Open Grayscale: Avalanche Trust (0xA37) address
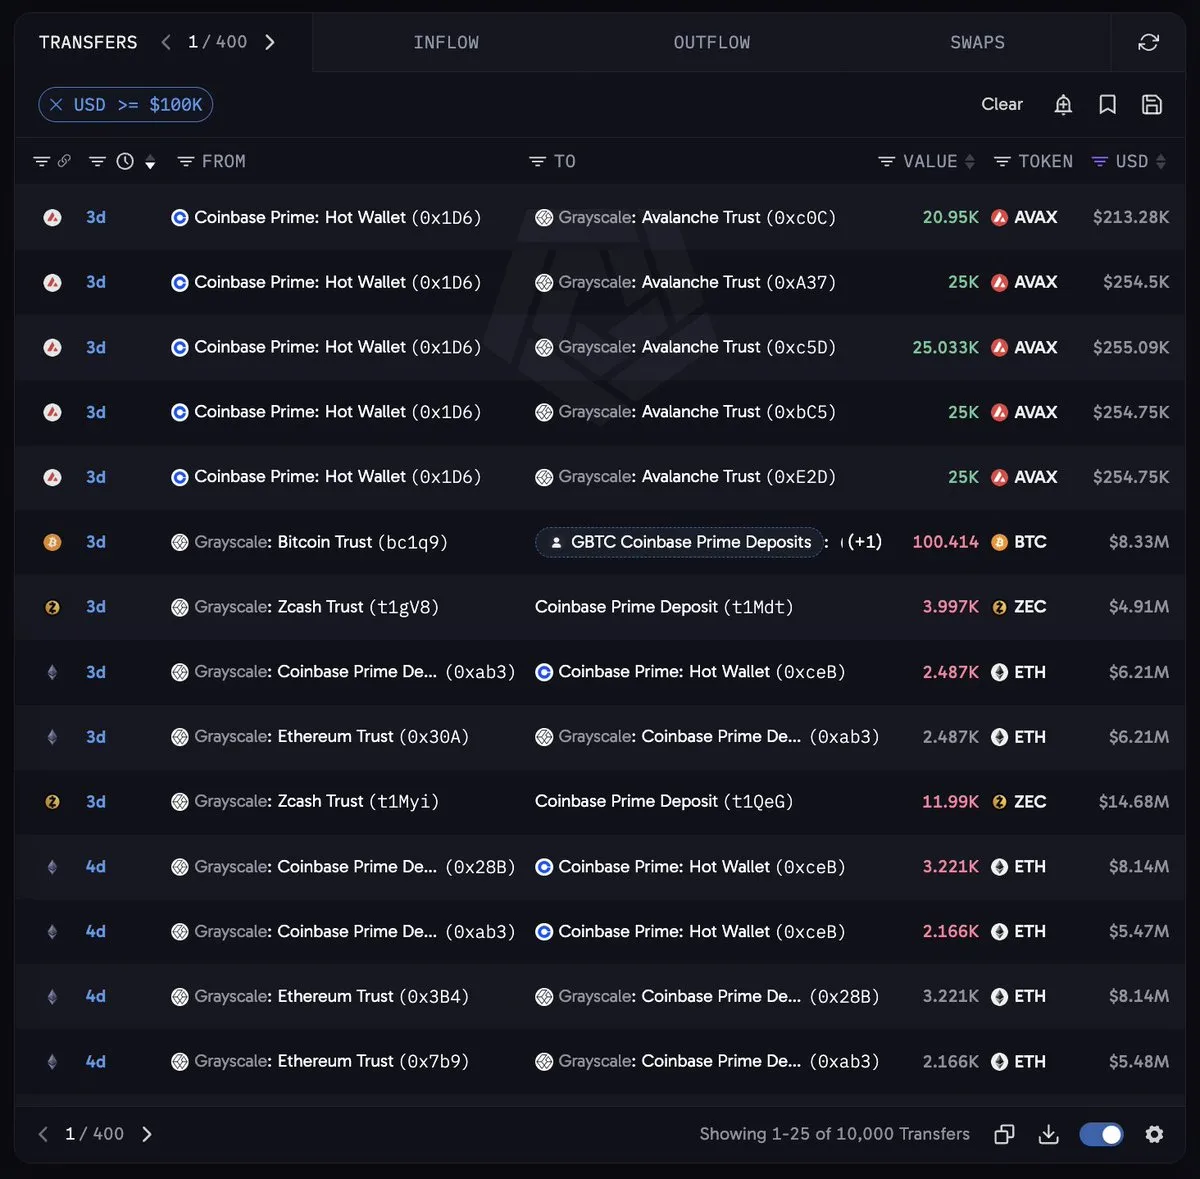This screenshot has width=1200, height=1179. (686, 282)
